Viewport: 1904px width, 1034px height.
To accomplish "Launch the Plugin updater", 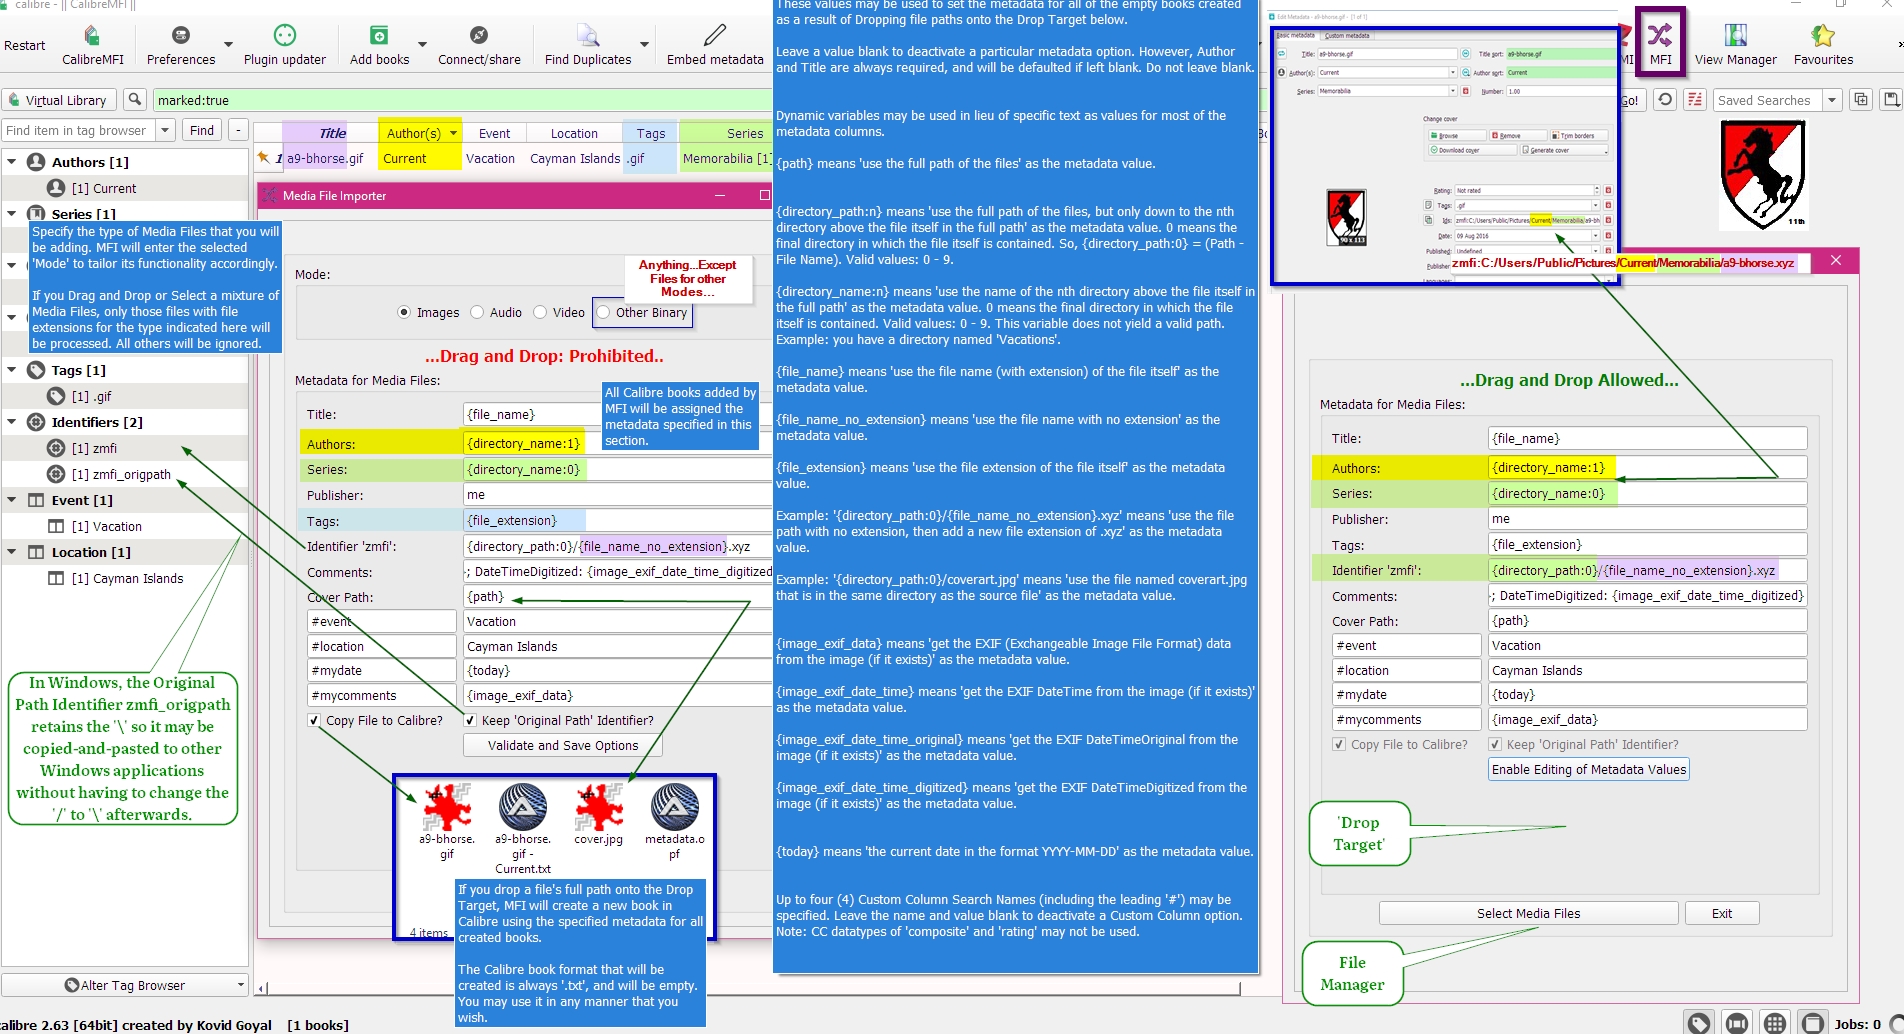I will point(285,45).
